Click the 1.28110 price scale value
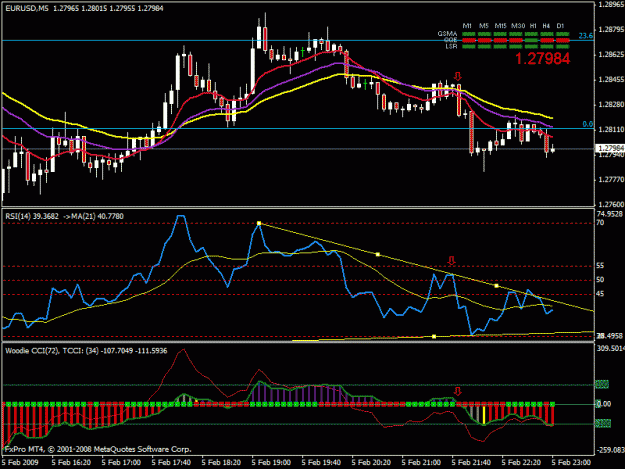Viewport: 625px width, 469px height. coord(611,130)
